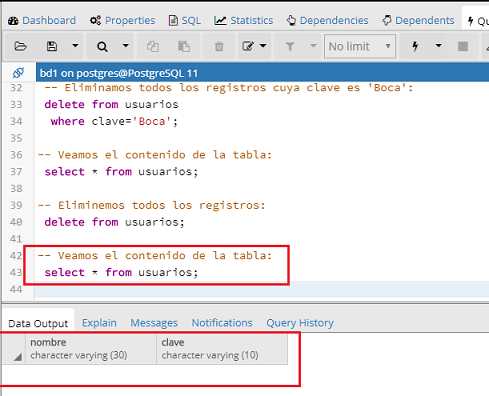Viewport: 489px width, 396px height.
Task: Open the SQL tab
Action: click(185, 21)
